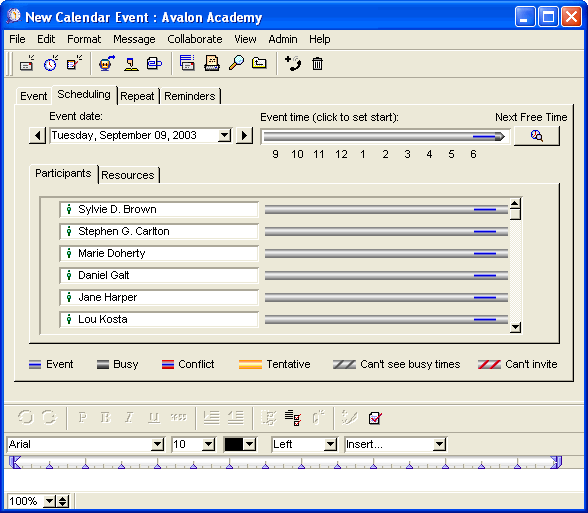This screenshot has height=513, width=588.
Task: Click the clock icon in toolbar
Action: tap(51, 63)
